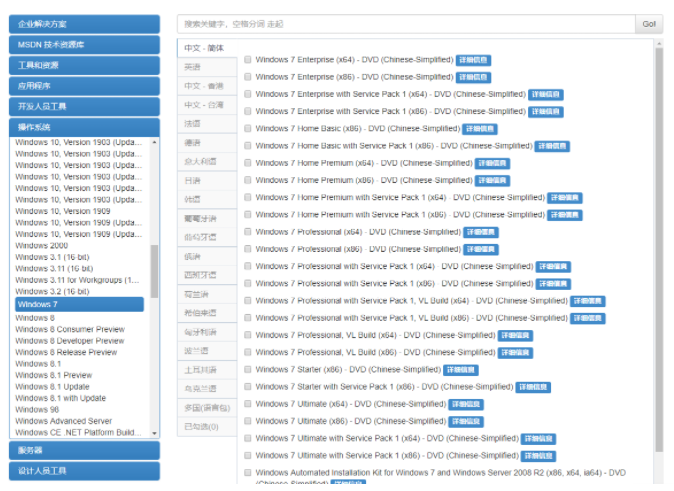Expand the 服务器 category
The height and width of the screenshot is (491, 674).
tap(84, 451)
